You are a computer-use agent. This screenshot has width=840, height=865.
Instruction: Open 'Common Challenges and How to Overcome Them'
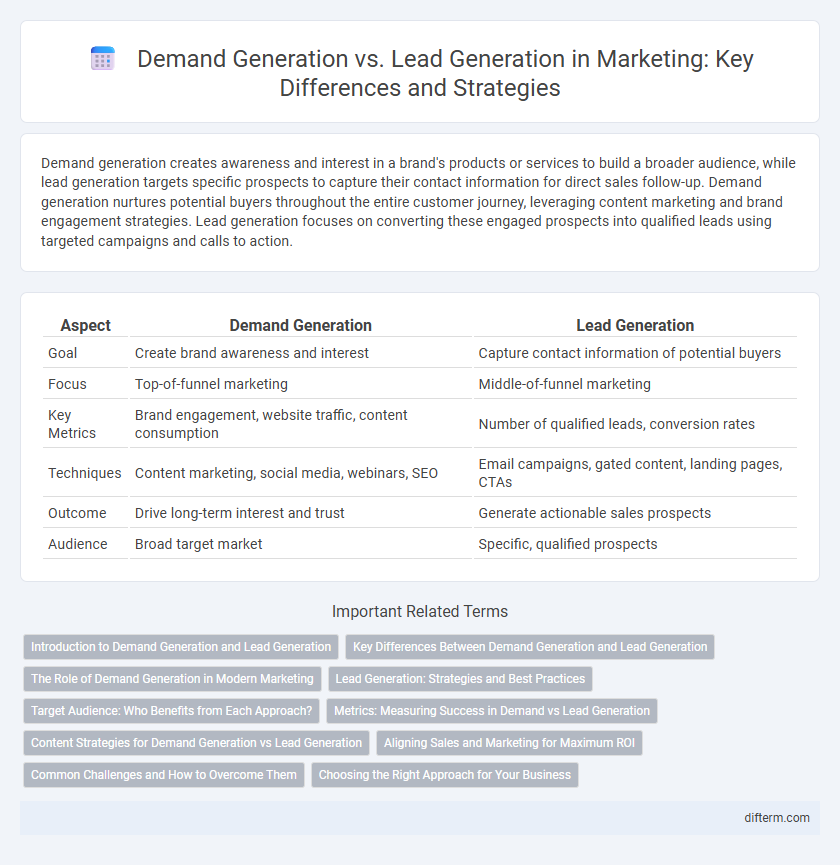click(164, 775)
